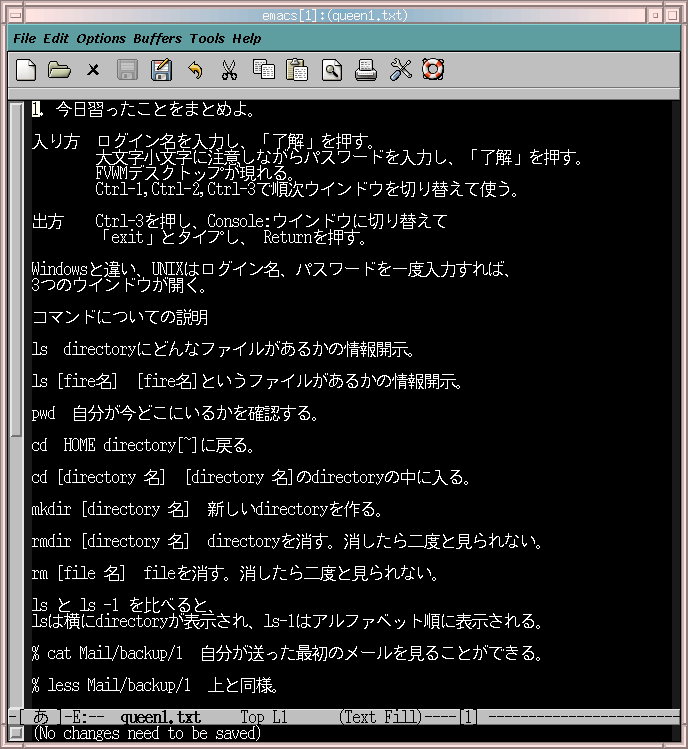
Task: Click the line starting 'rm [file 名]'
Action: (x=236, y=573)
